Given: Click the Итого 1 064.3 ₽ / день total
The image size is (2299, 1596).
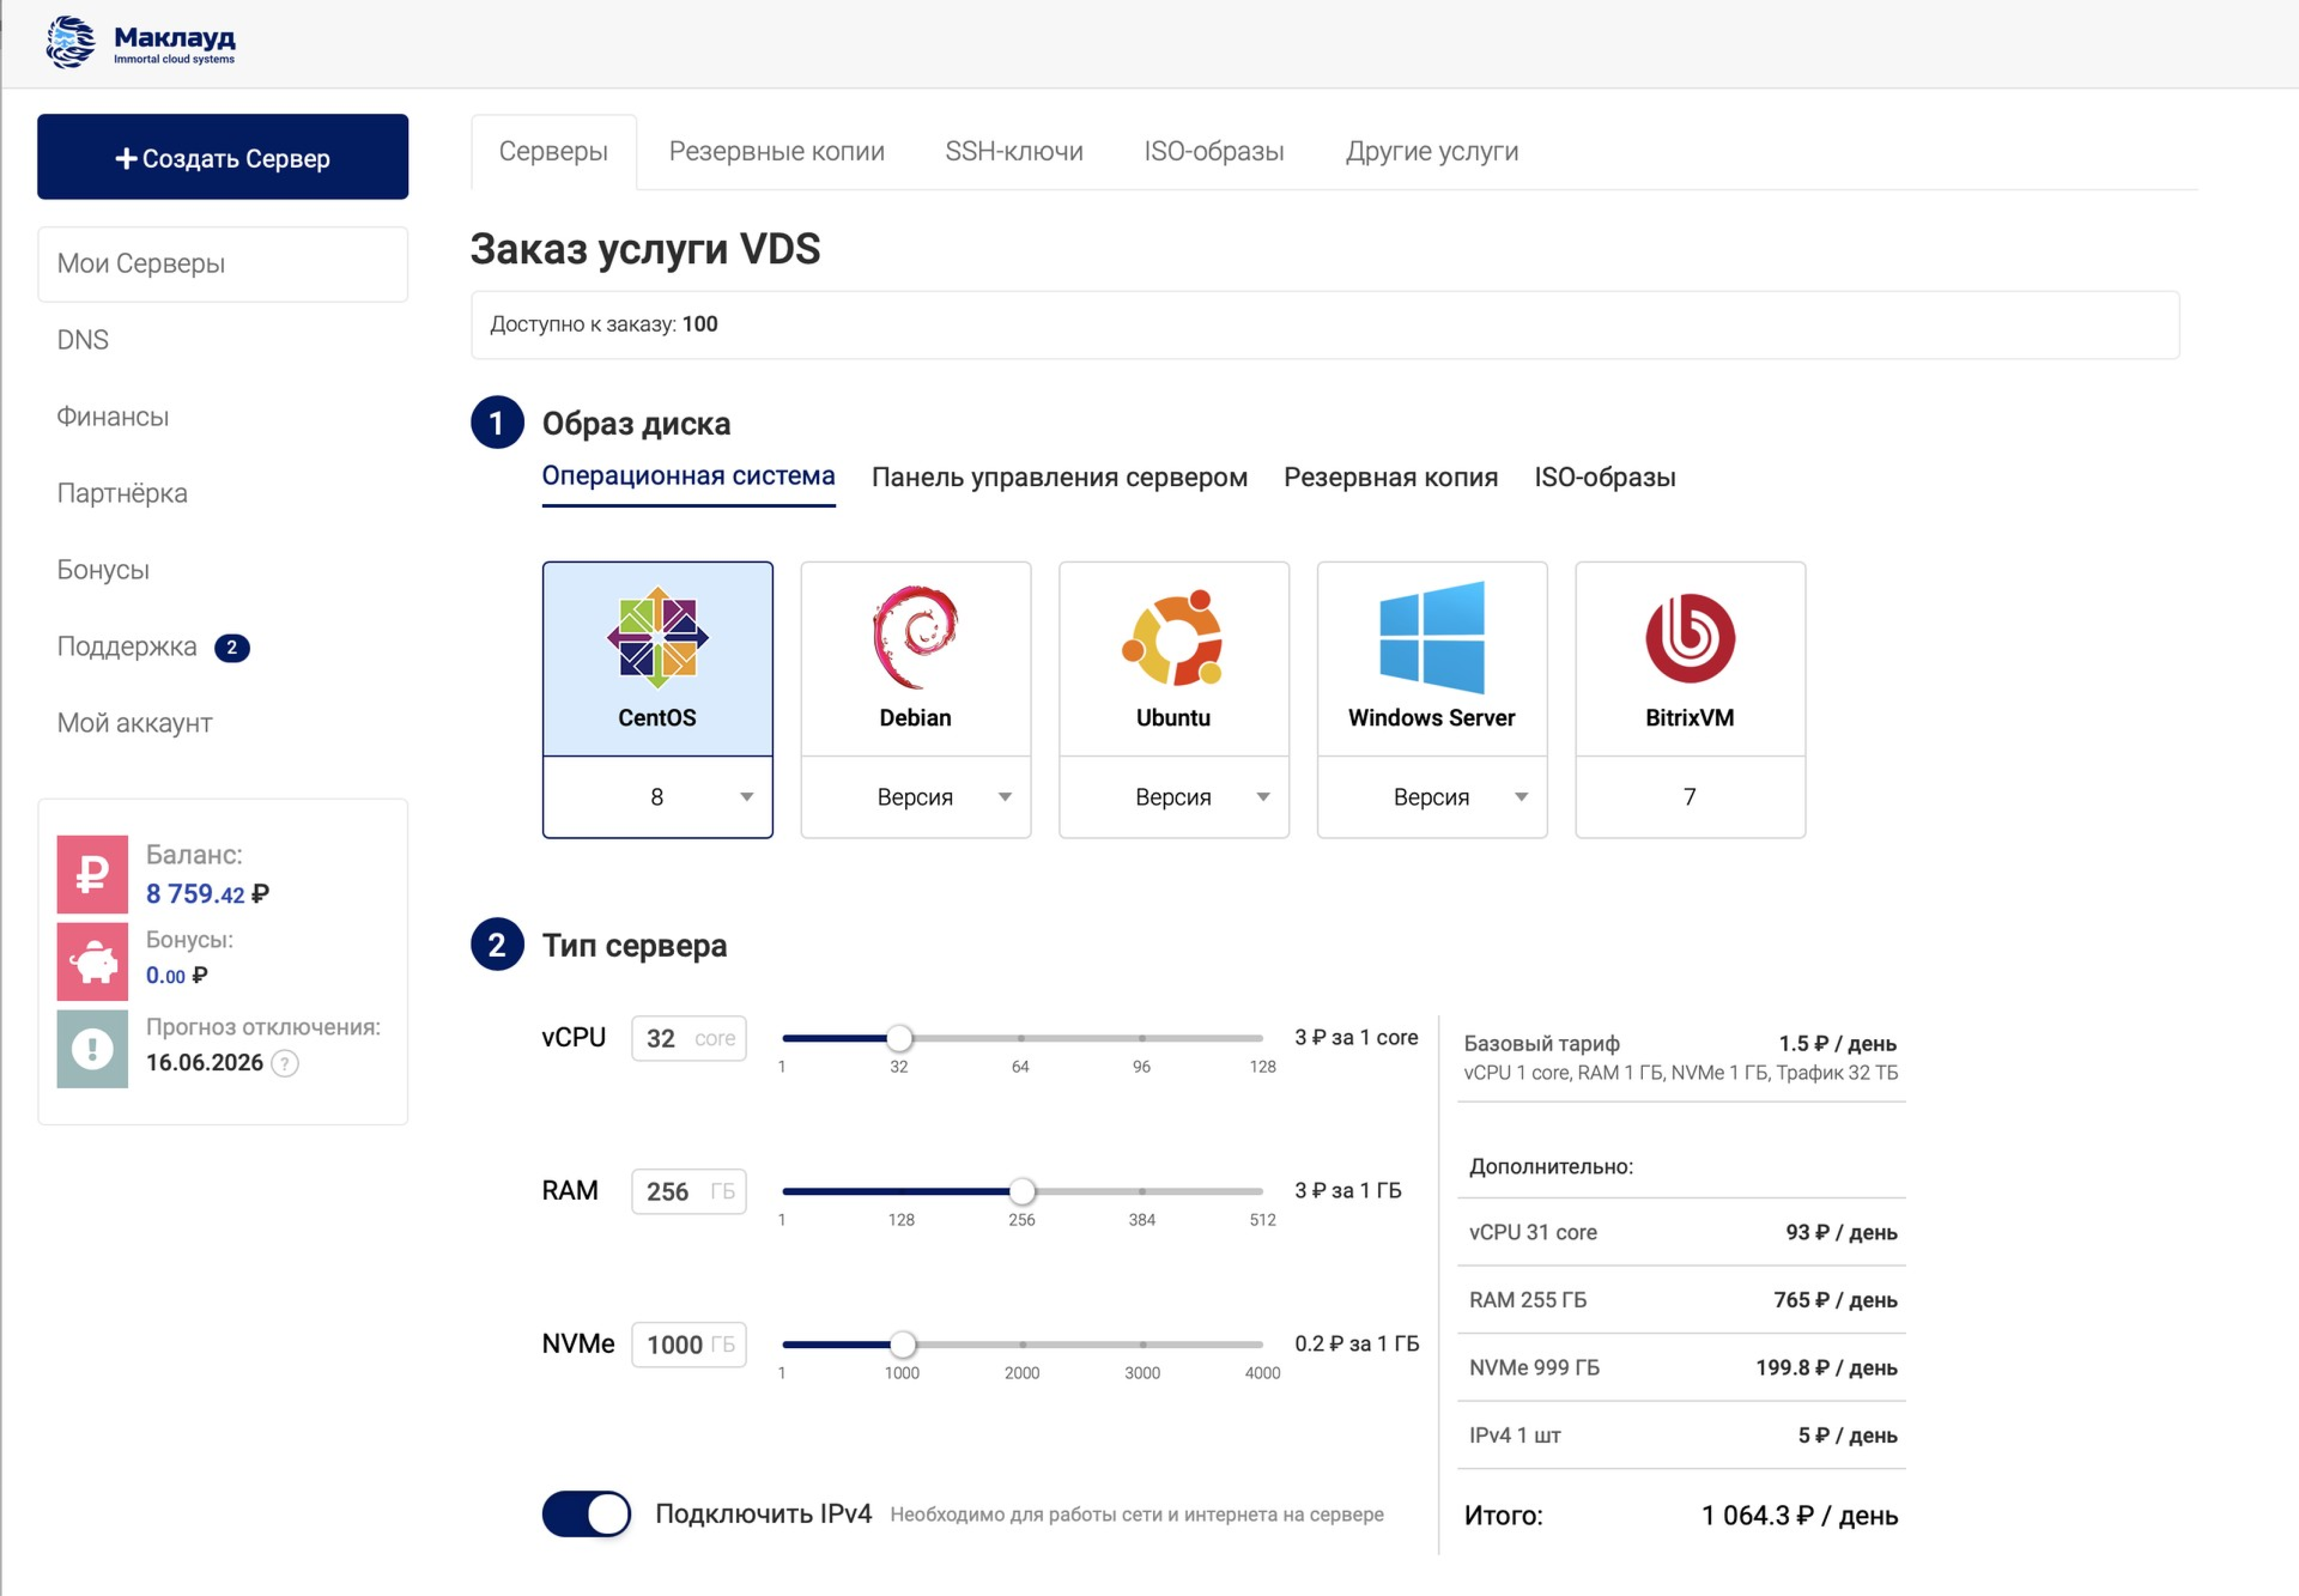Looking at the screenshot, I should click(x=1681, y=1515).
